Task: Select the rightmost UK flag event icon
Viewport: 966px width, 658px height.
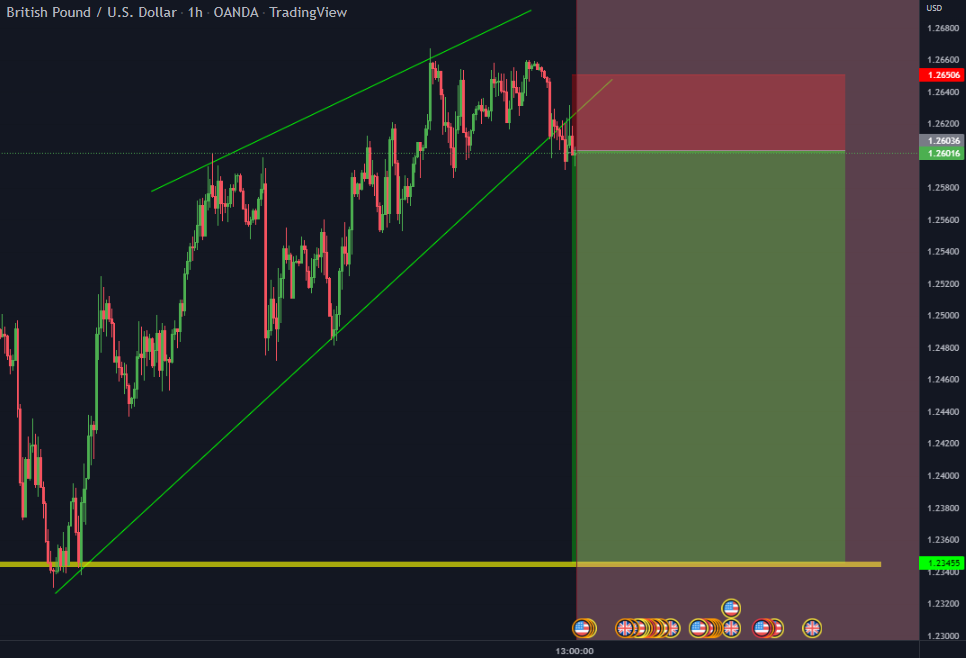Action: coord(812,628)
